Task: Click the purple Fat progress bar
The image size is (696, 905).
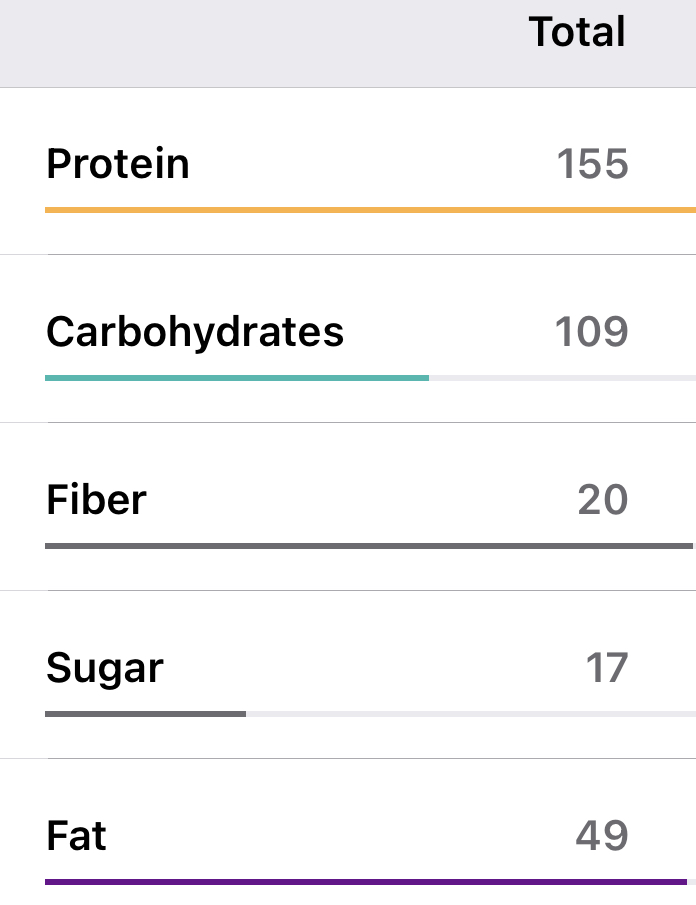Action: click(x=366, y=882)
